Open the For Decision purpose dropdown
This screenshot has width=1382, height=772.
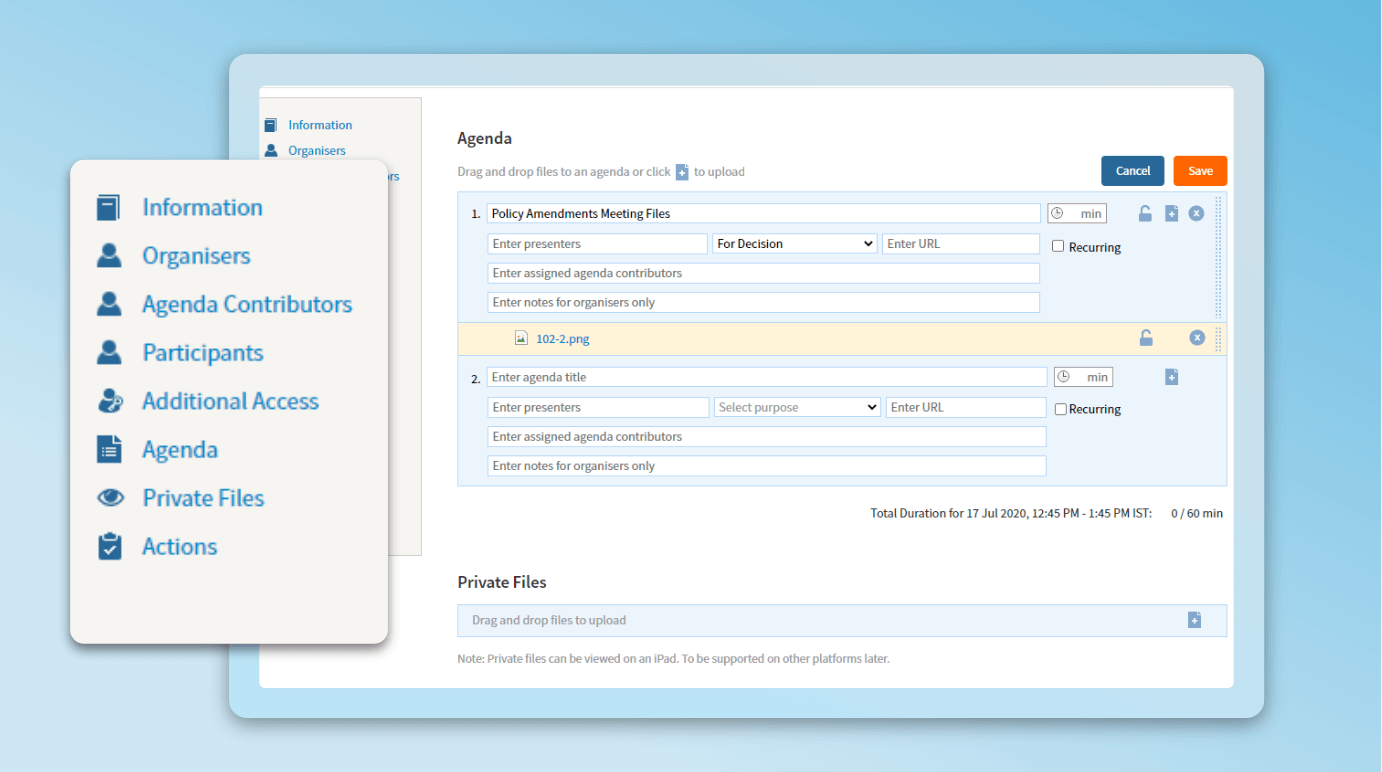pos(795,244)
